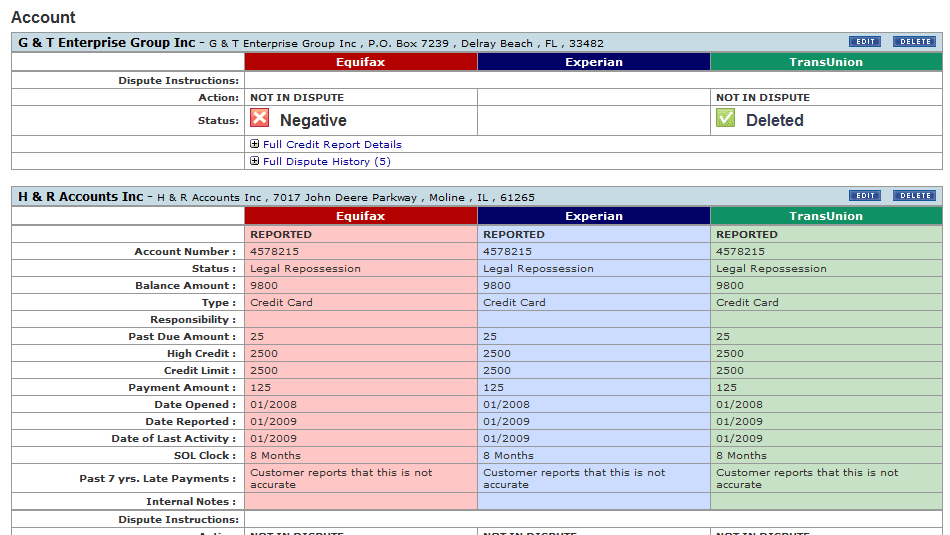Click Experian REPORTED label in H & R section
Image resolution: width=950 pixels, height=535 pixels.
pos(514,234)
